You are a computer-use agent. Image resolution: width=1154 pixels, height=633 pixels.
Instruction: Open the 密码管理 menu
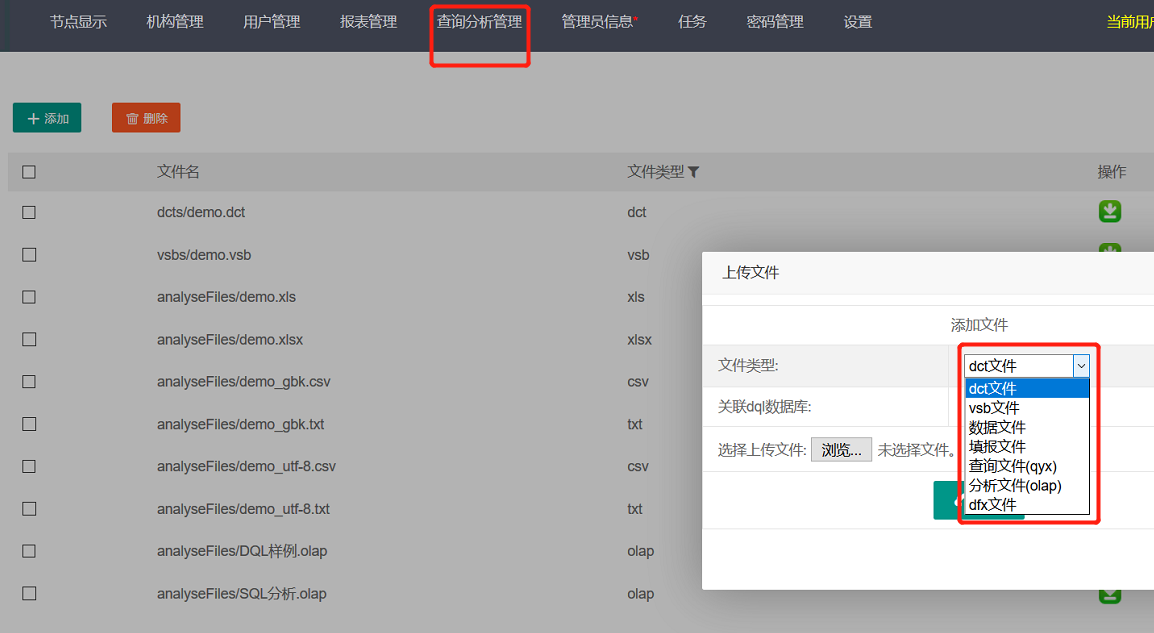click(775, 22)
